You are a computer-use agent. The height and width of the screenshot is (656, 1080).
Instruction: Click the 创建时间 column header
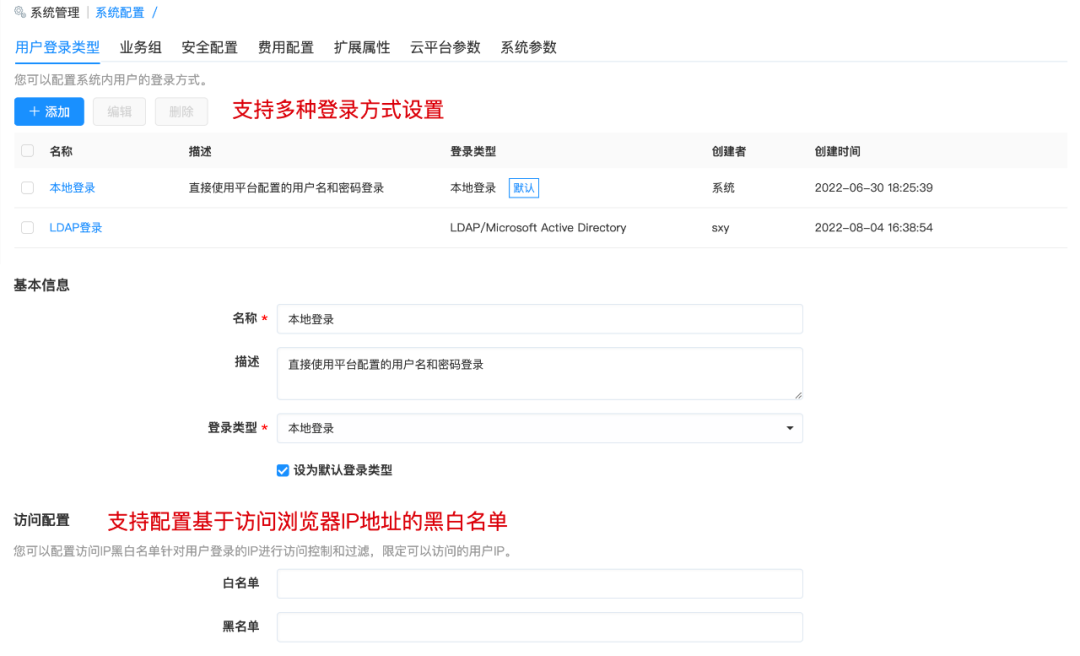coord(837,151)
